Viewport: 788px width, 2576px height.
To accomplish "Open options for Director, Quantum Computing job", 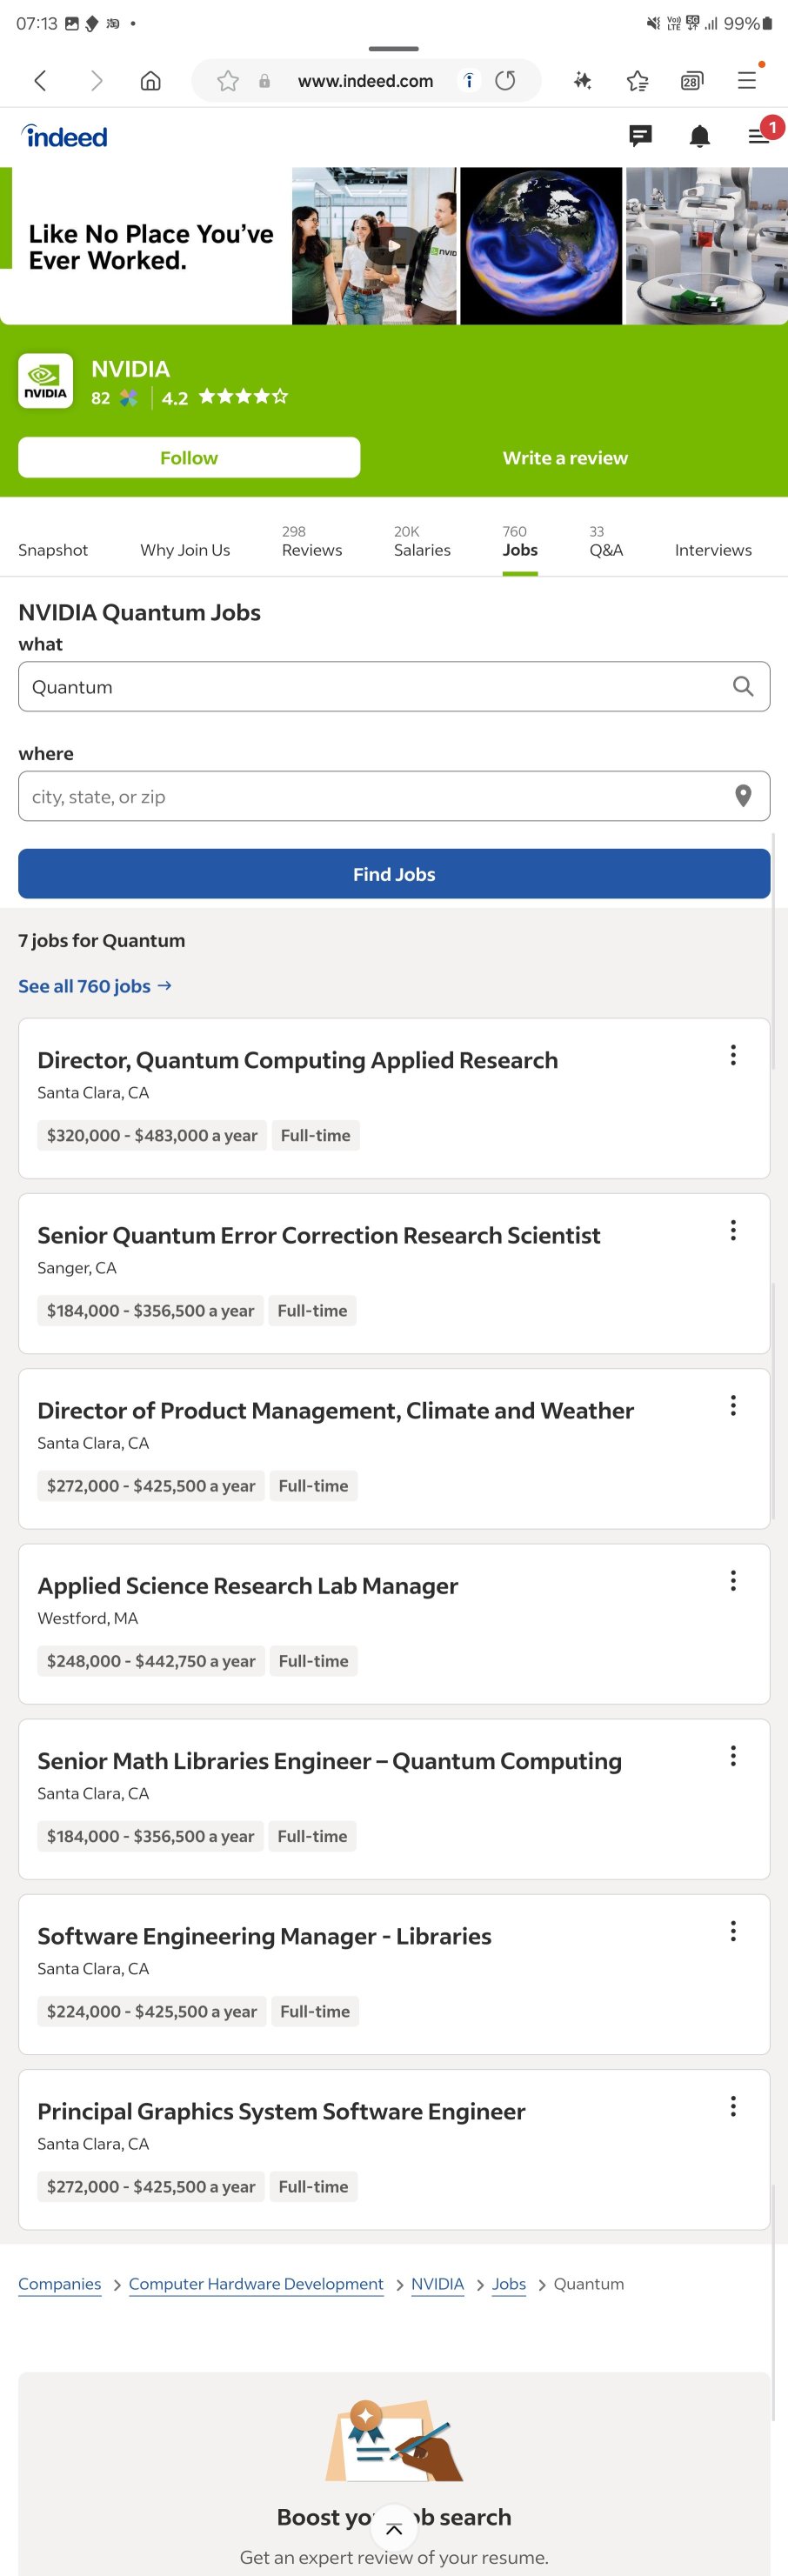I will click(733, 1055).
